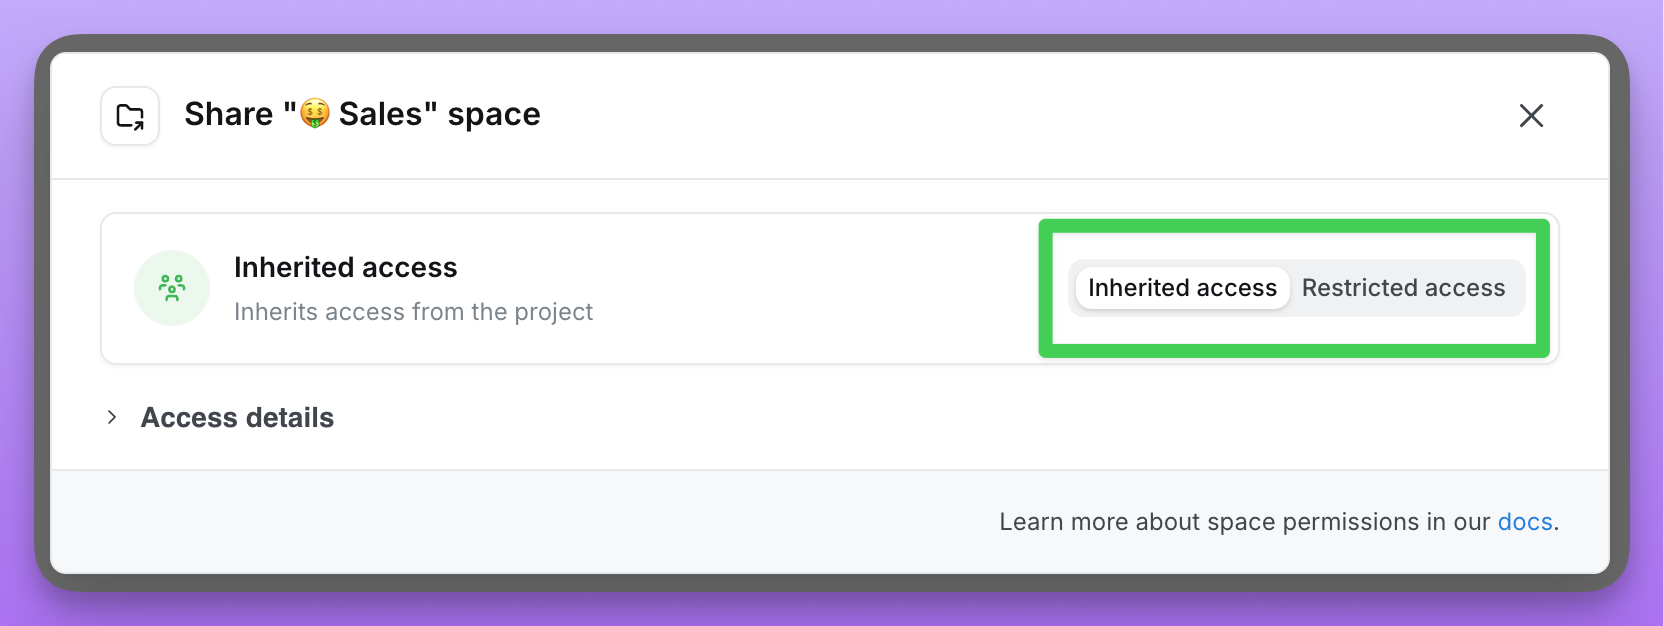The image size is (1664, 626).
Task: Click the money-face emoji in the title
Action: (315, 114)
